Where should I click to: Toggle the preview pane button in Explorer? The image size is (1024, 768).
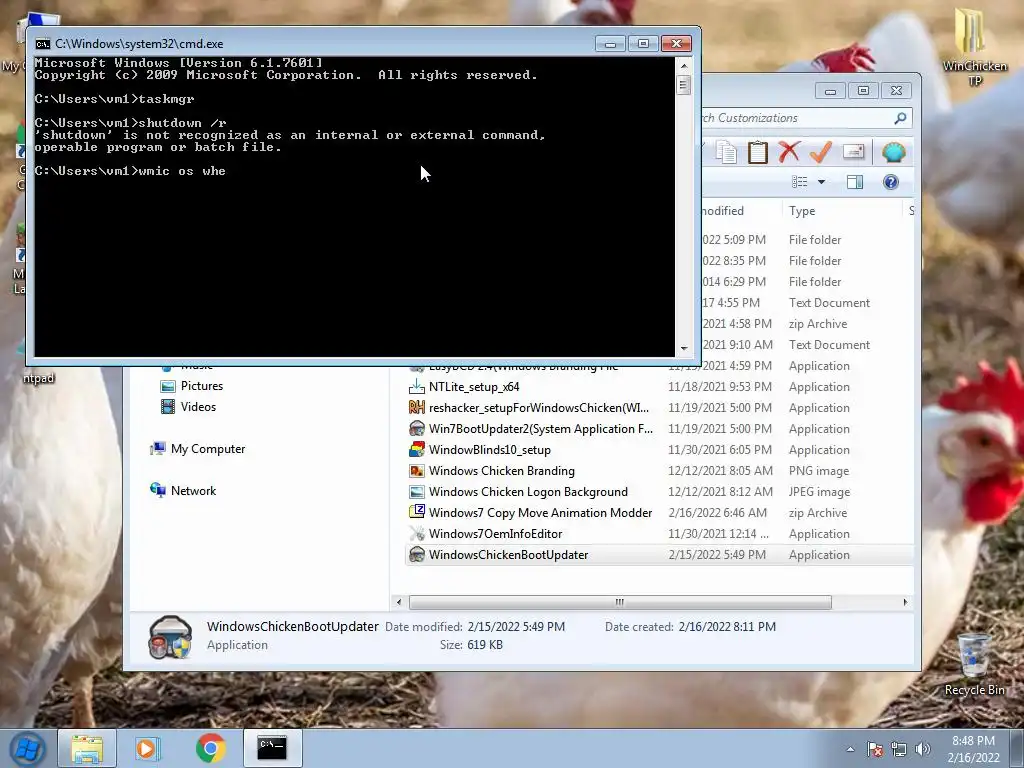(855, 182)
